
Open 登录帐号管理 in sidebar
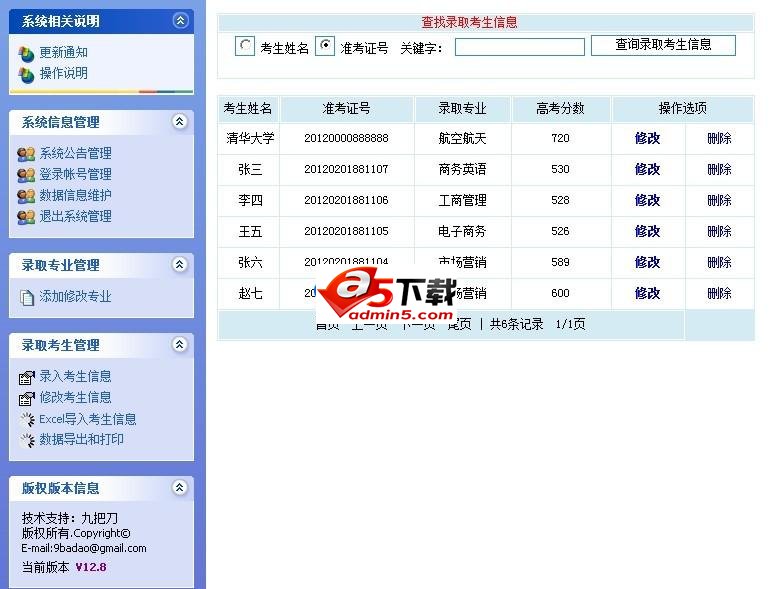point(76,174)
